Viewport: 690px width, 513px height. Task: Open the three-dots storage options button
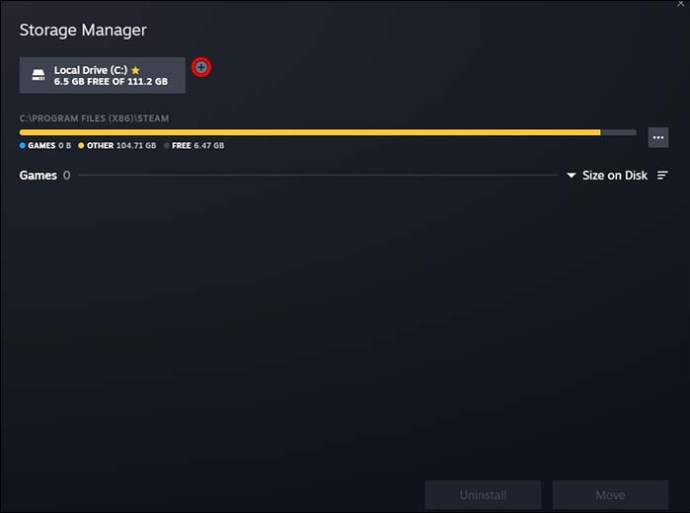coord(658,138)
